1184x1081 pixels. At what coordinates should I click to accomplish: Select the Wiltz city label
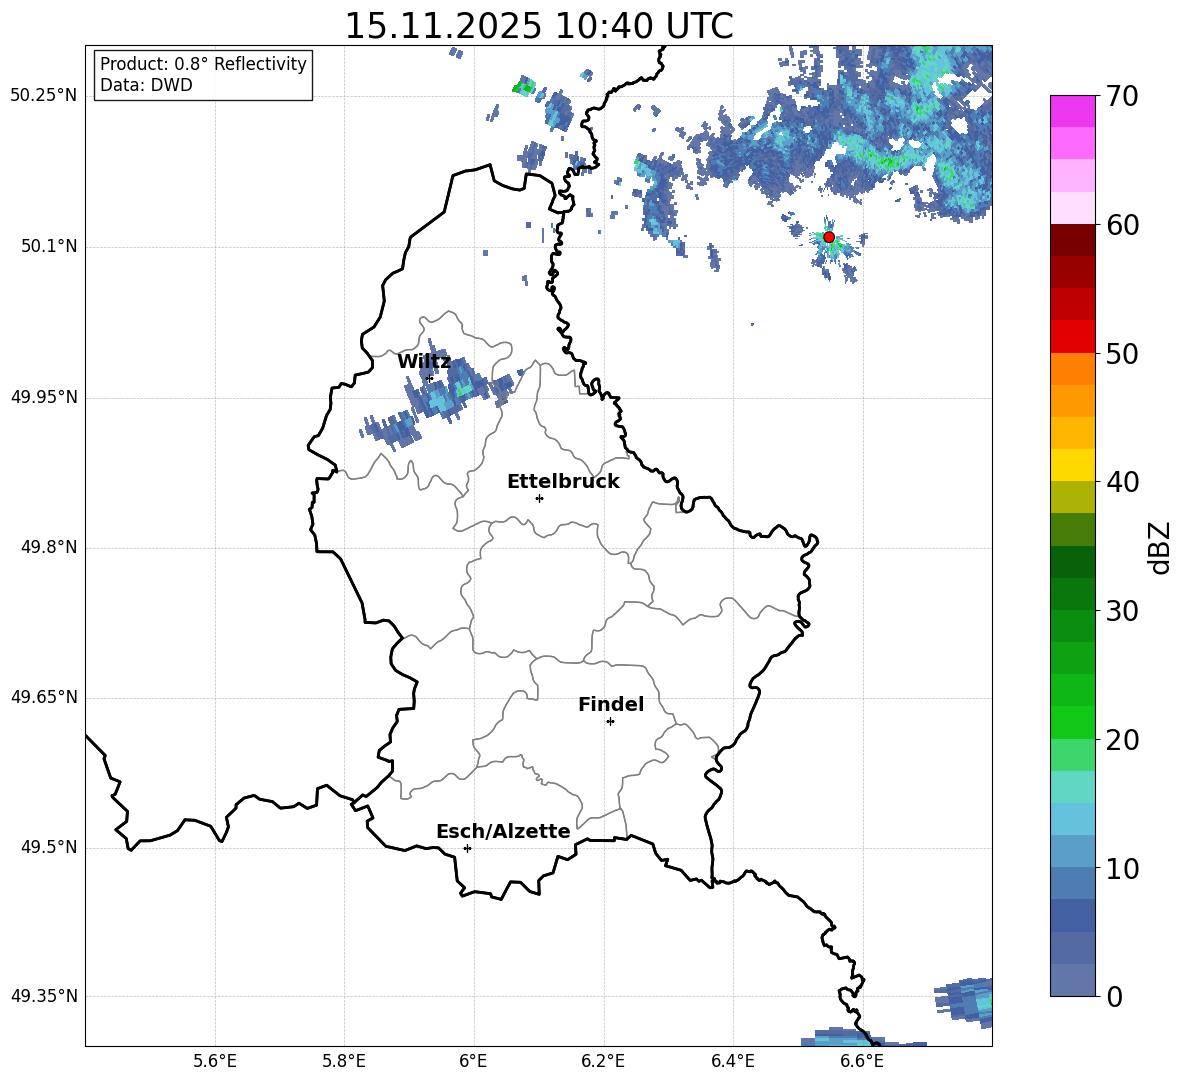coord(424,362)
